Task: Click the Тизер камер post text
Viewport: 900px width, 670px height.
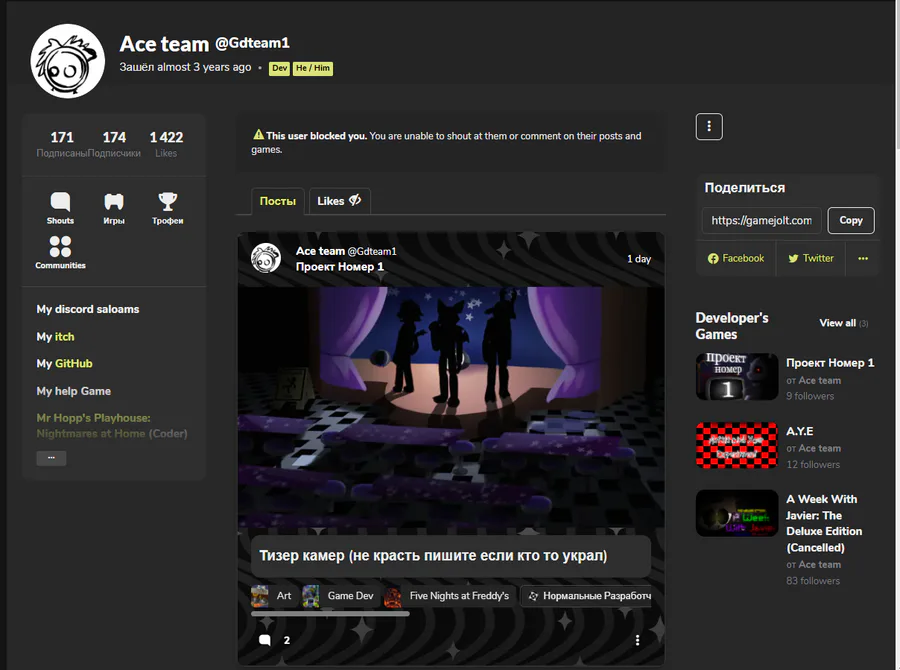Action: click(433, 556)
